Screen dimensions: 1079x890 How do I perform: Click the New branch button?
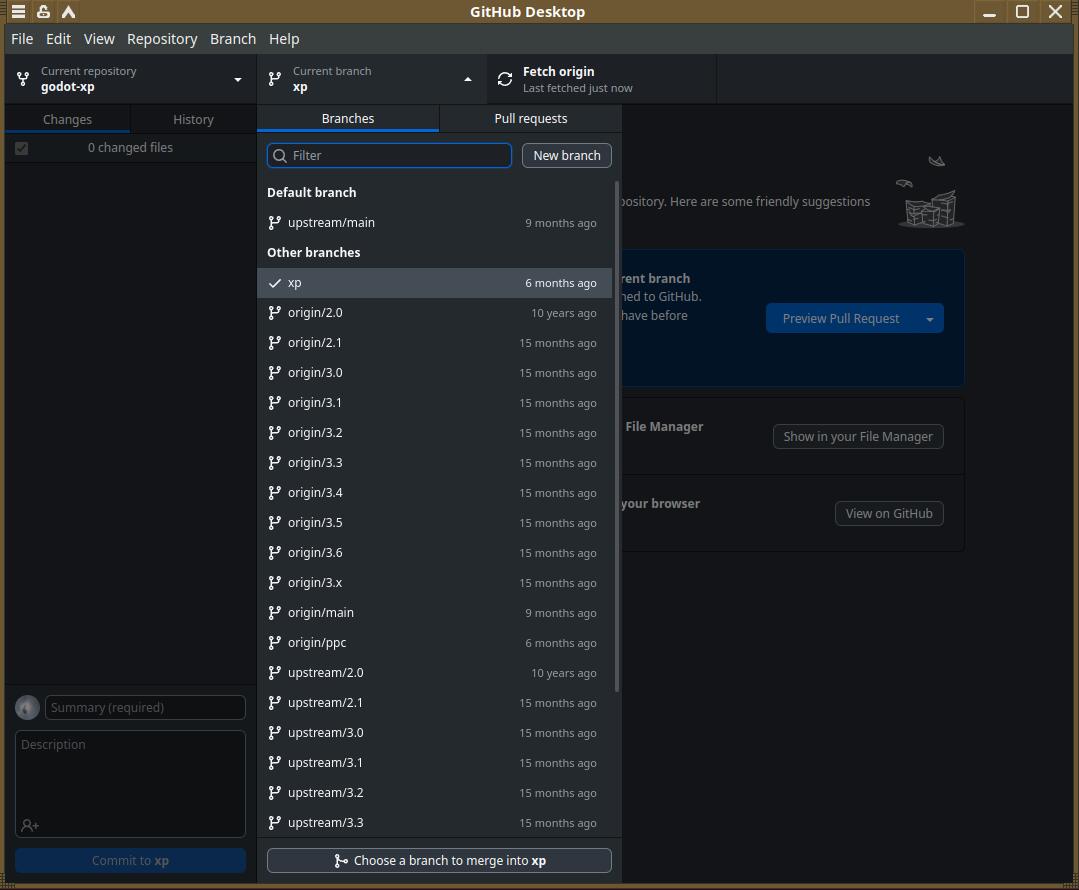tap(567, 156)
